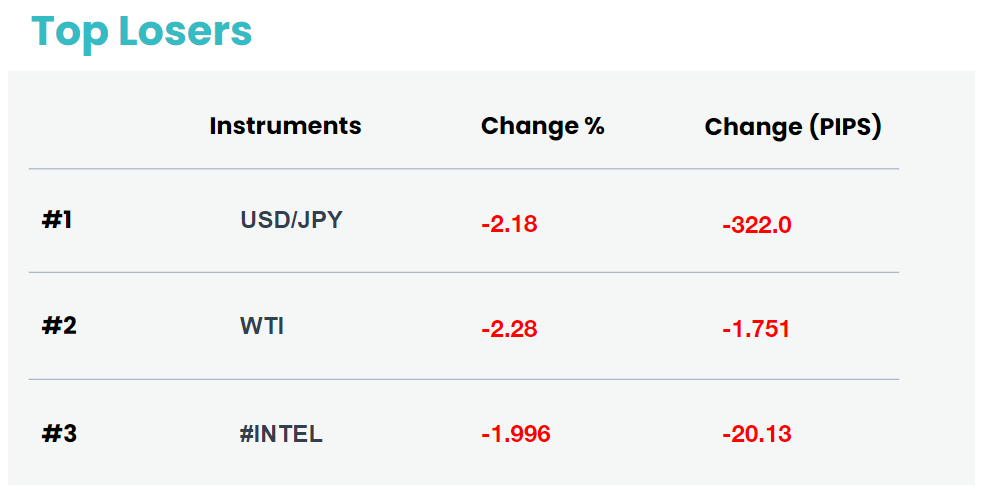Viewport: 985px width, 496px height.
Task: Click the -1.751 pips value
Action: [756, 329]
